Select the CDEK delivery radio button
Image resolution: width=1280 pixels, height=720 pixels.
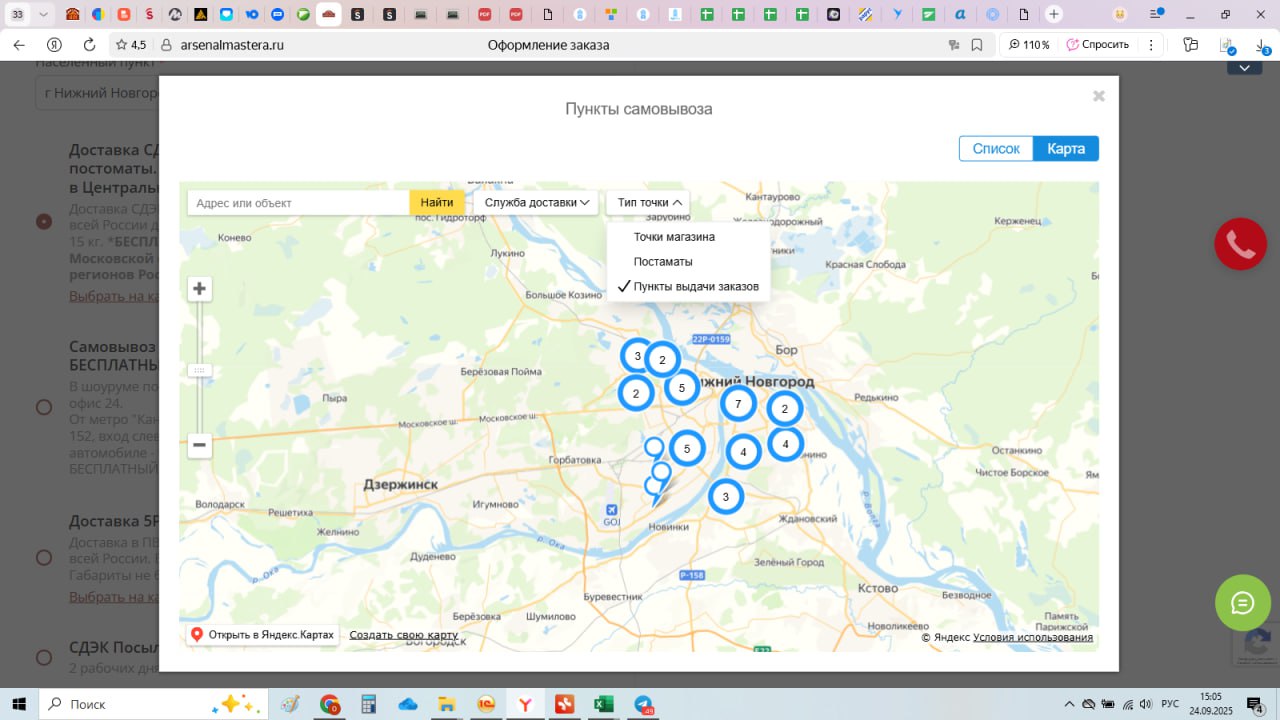click(44, 221)
